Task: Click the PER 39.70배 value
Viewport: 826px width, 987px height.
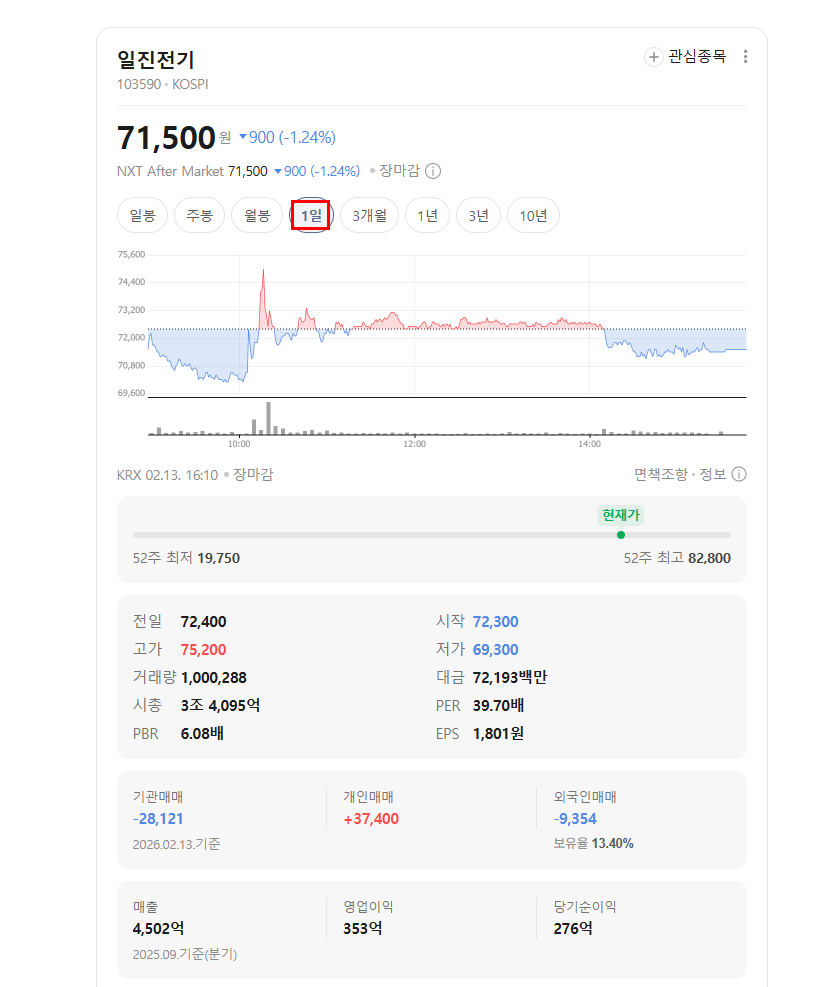Action: [x=498, y=706]
